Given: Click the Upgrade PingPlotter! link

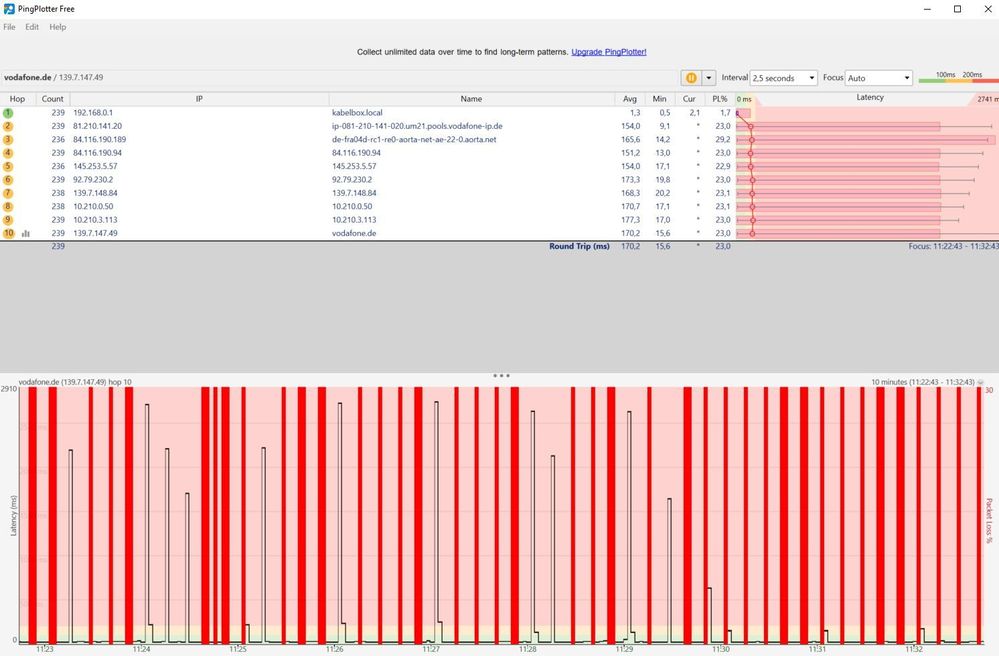Looking at the screenshot, I should point(608,52).
